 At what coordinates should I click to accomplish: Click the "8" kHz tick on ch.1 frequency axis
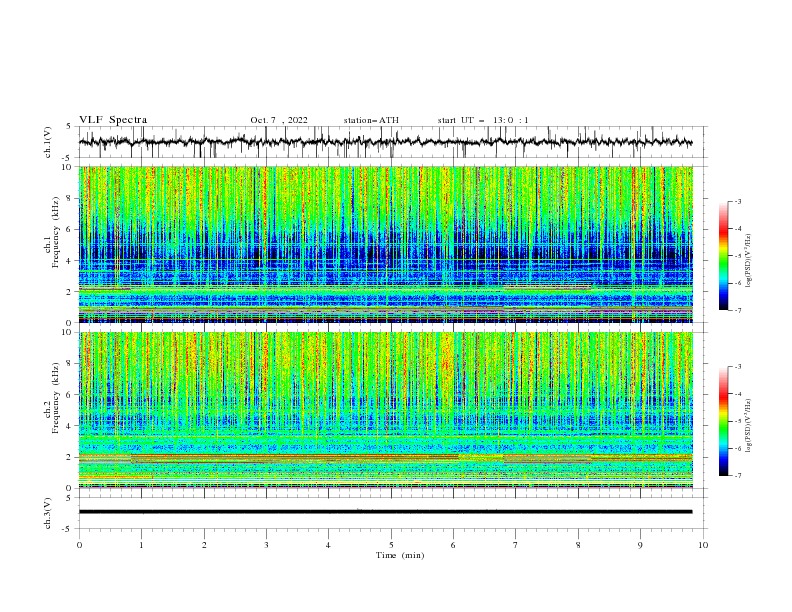pos(70,198)
